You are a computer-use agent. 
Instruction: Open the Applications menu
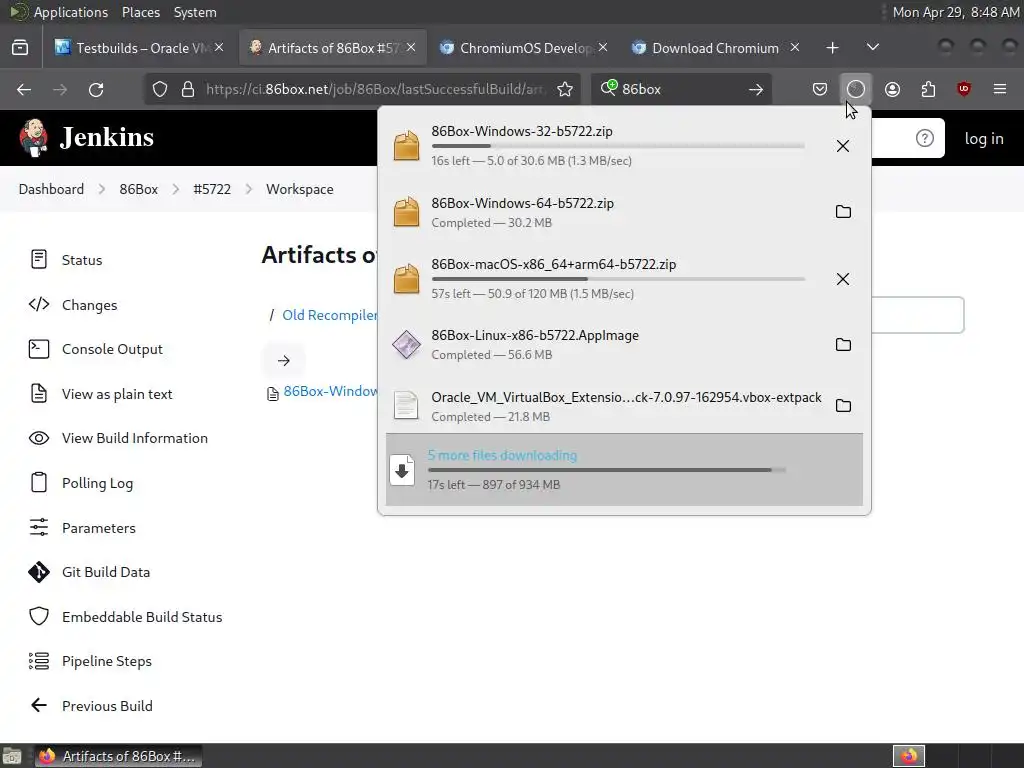click(x=71, y=12)
